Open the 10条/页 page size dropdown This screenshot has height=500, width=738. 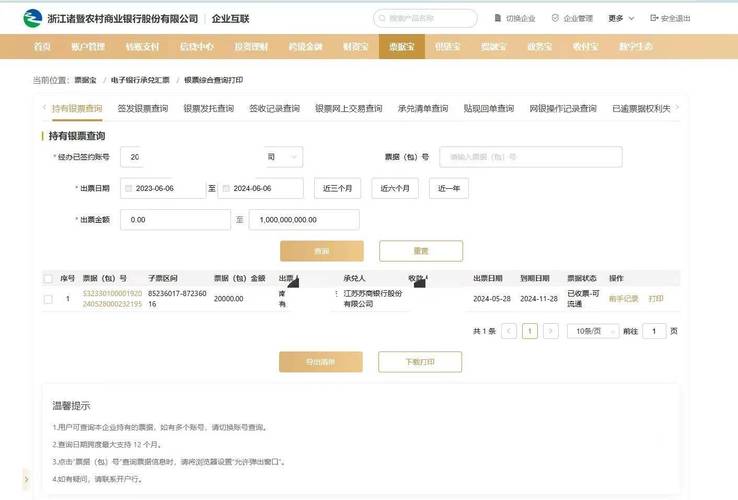593,331
